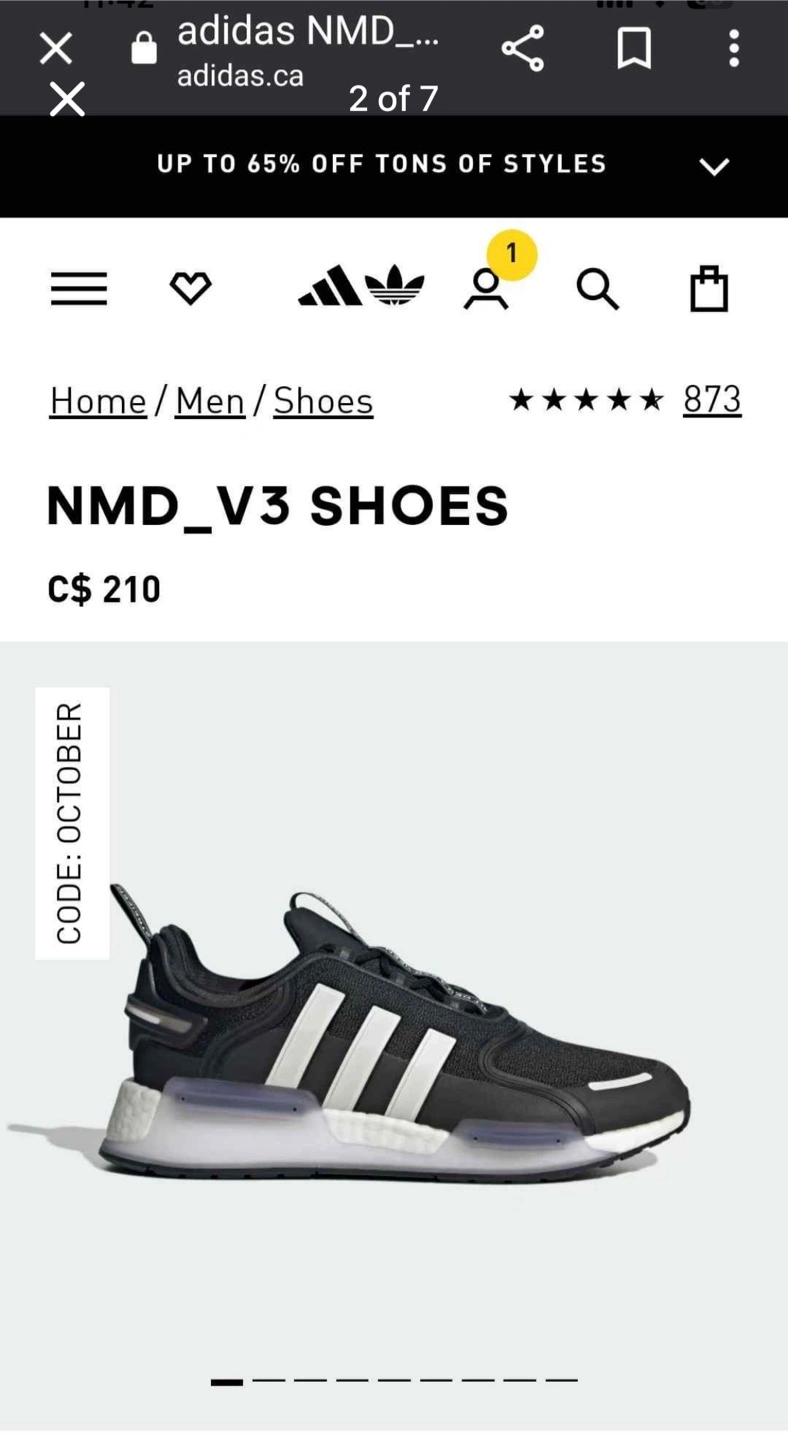The image size is (788, 1440).
Task: Open the Shoes breadcrumb link
Action: tap(323, 400)
